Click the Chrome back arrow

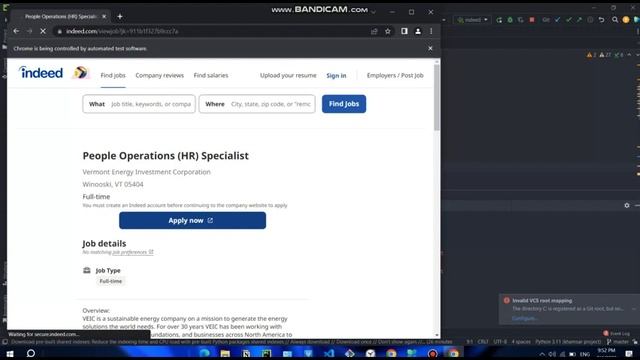(16, 31)
